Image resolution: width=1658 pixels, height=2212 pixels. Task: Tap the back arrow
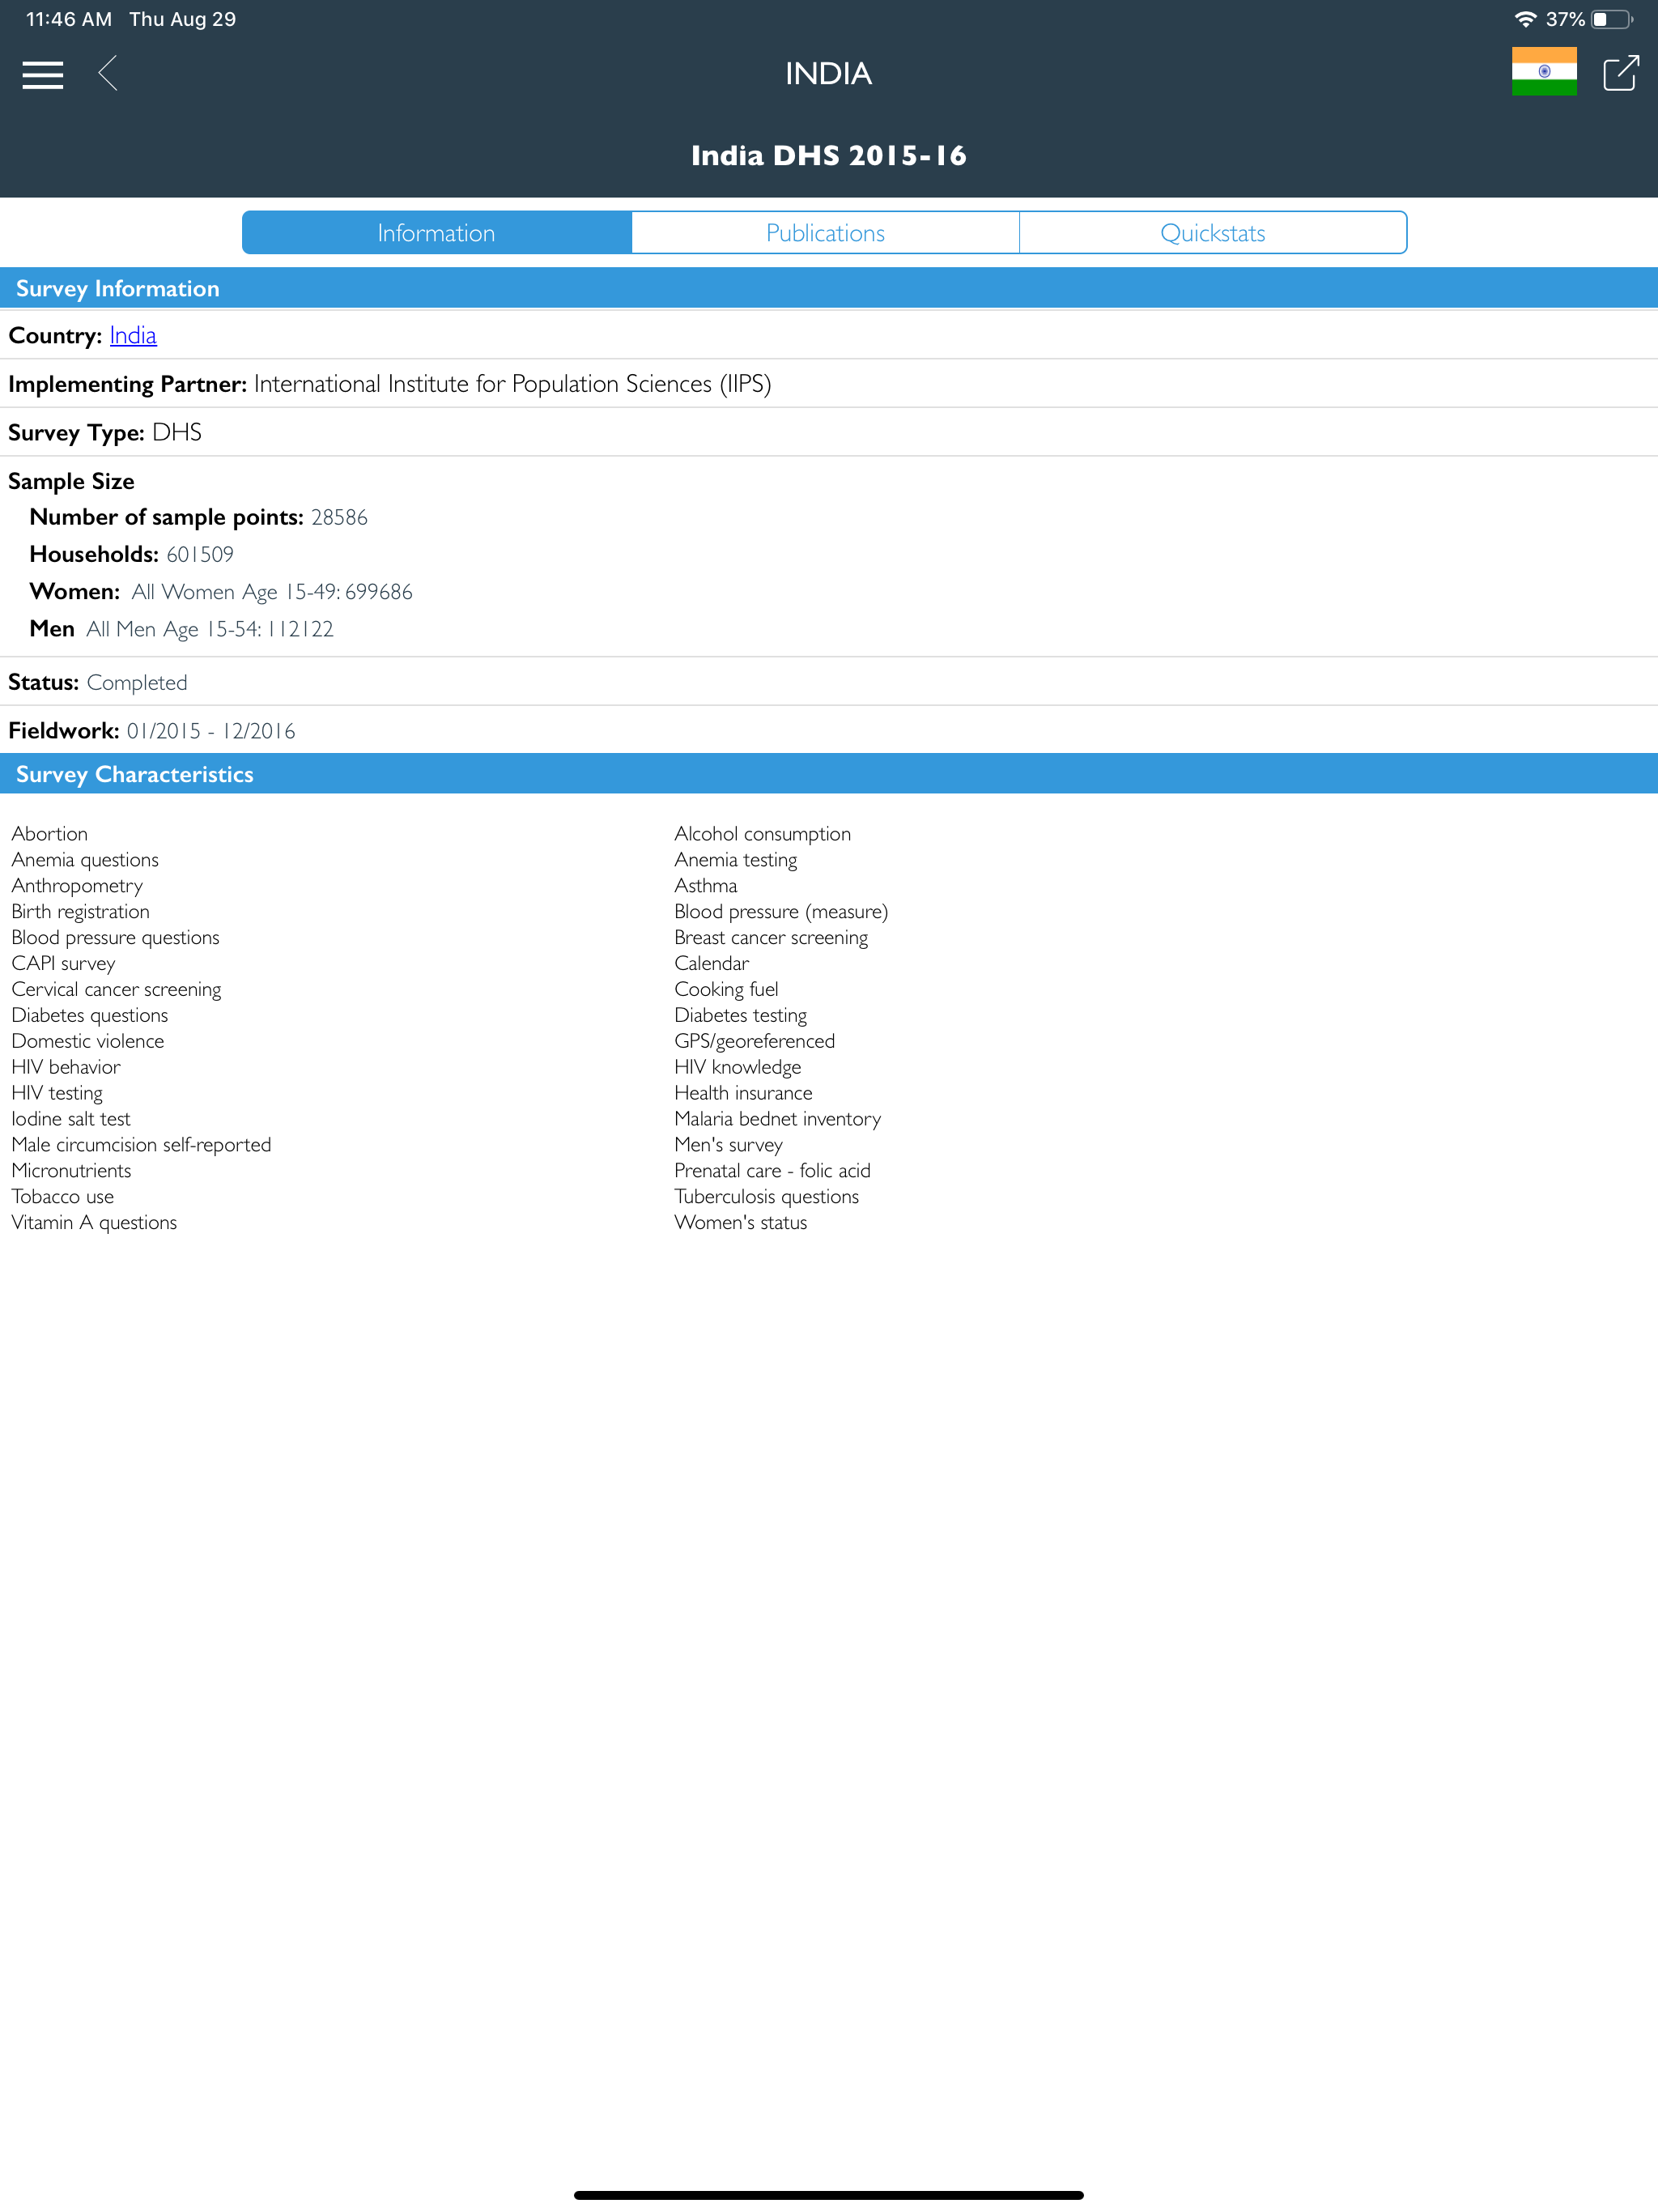pyautogui.click(x=108, y=73)
